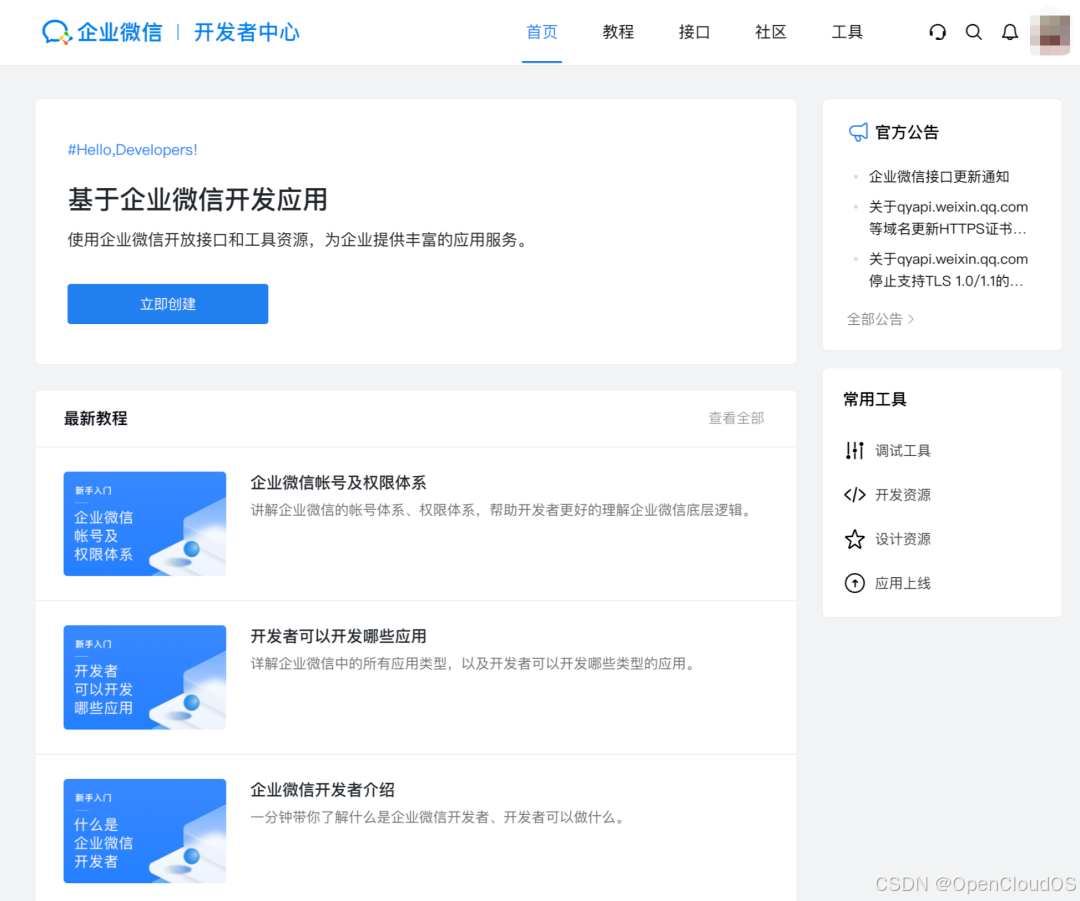
Task: Open the search icon in top navigation
Action: [x=973, y=32]
